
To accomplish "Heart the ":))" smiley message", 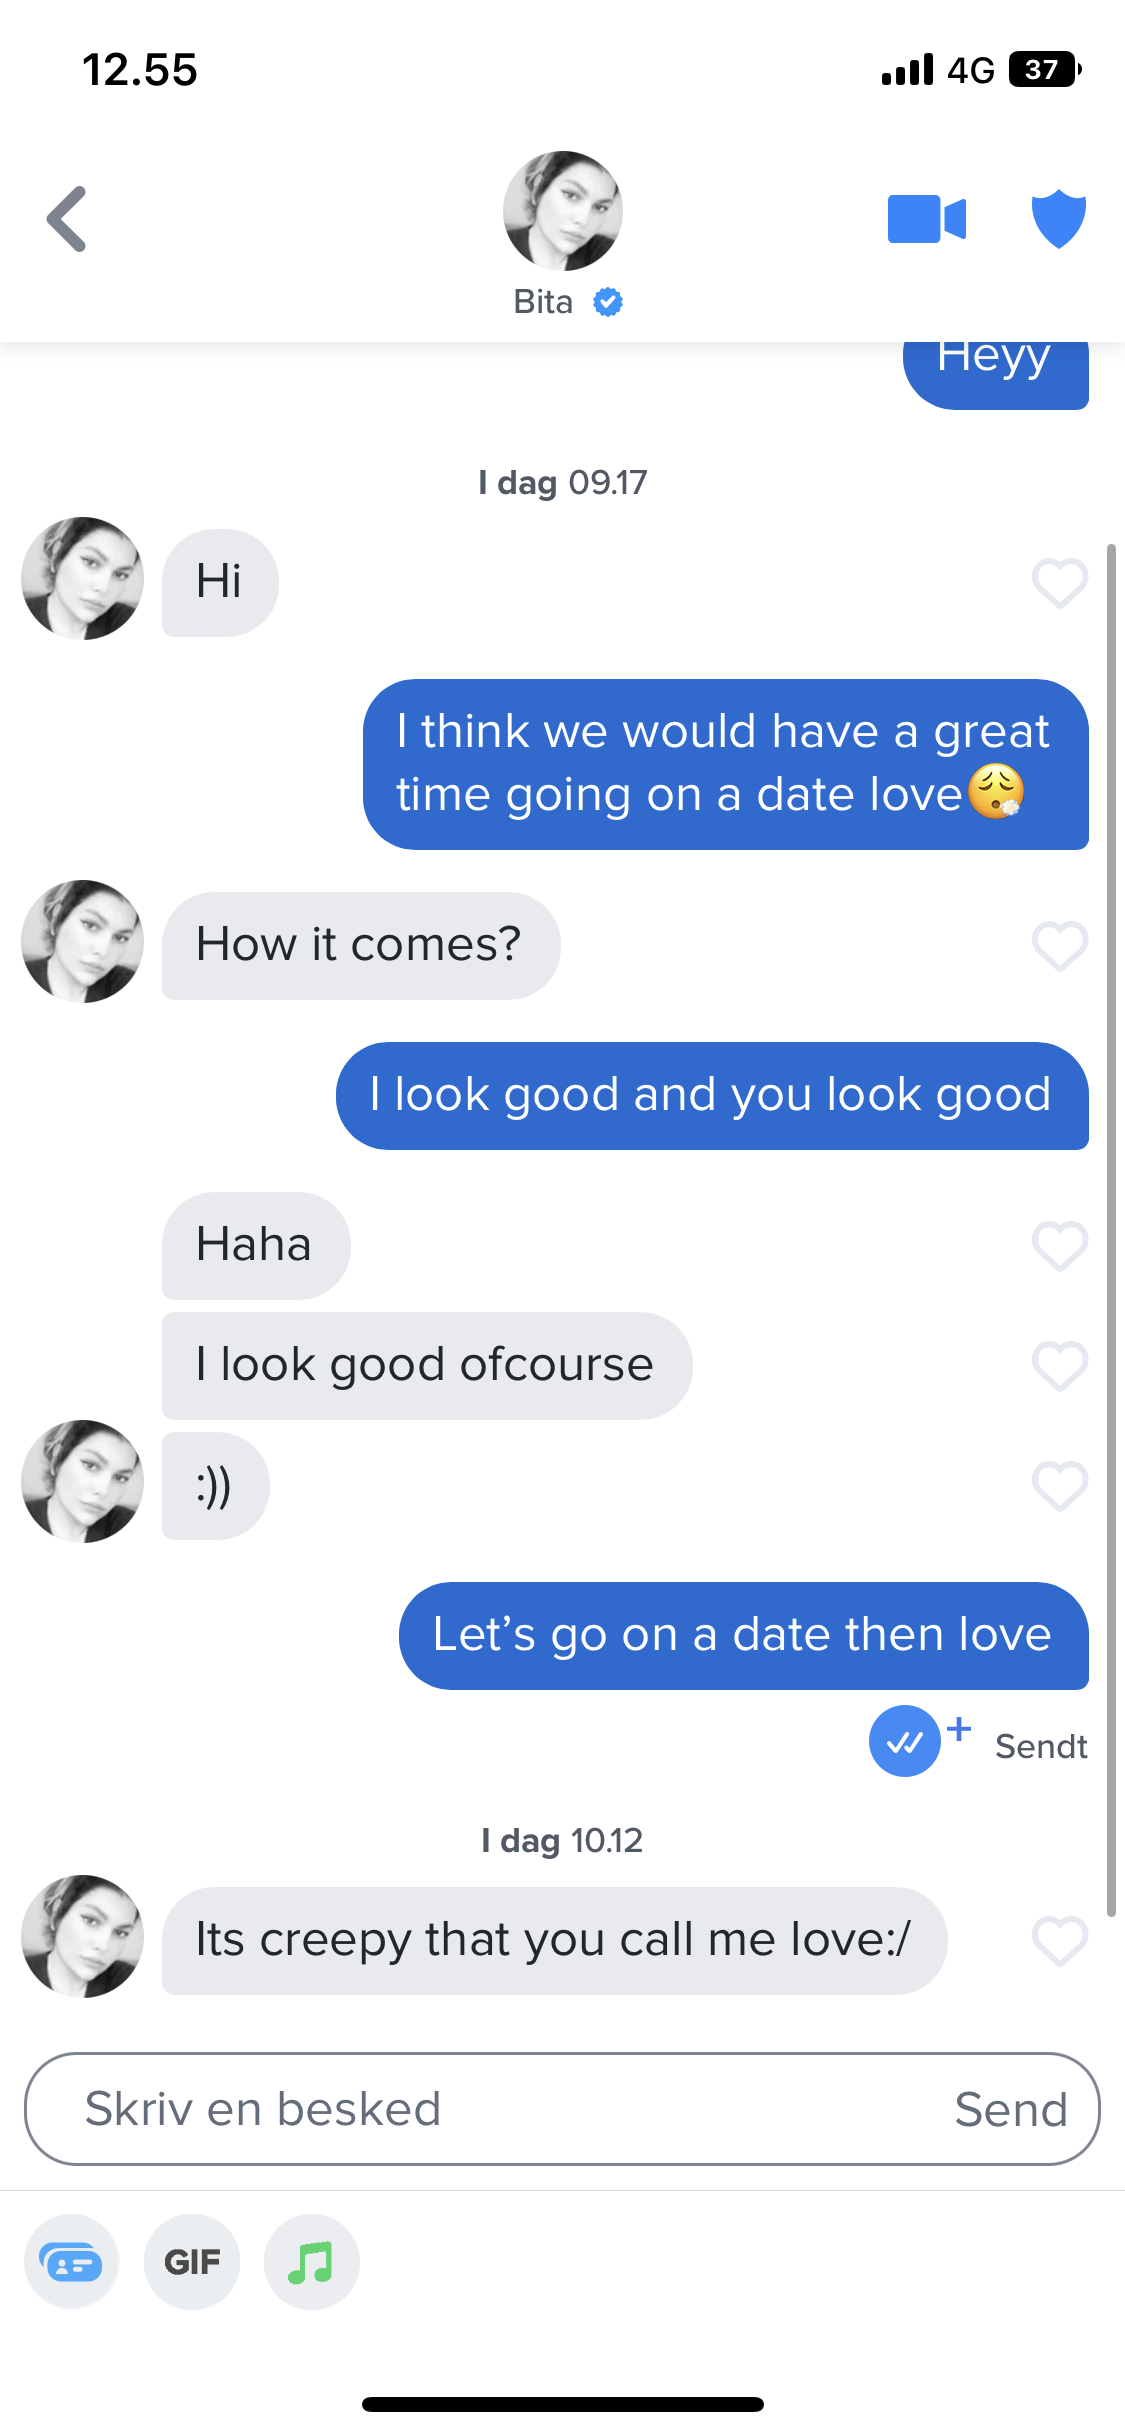I will coord(1059,1485).
